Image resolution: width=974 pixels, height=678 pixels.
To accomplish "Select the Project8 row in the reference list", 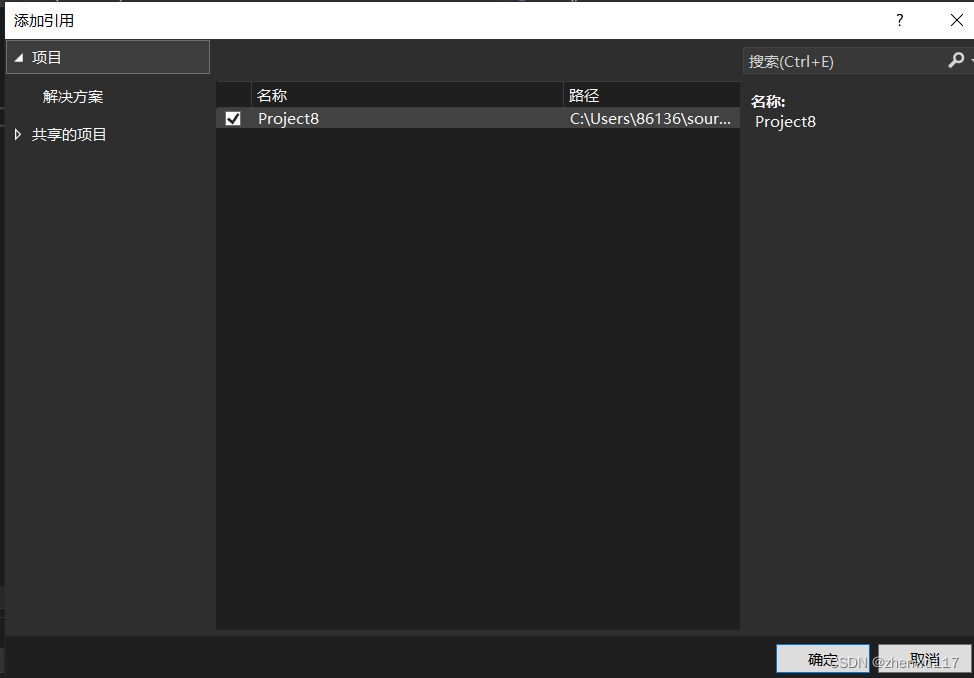I will pyautogui.click(x=400, y=118).
